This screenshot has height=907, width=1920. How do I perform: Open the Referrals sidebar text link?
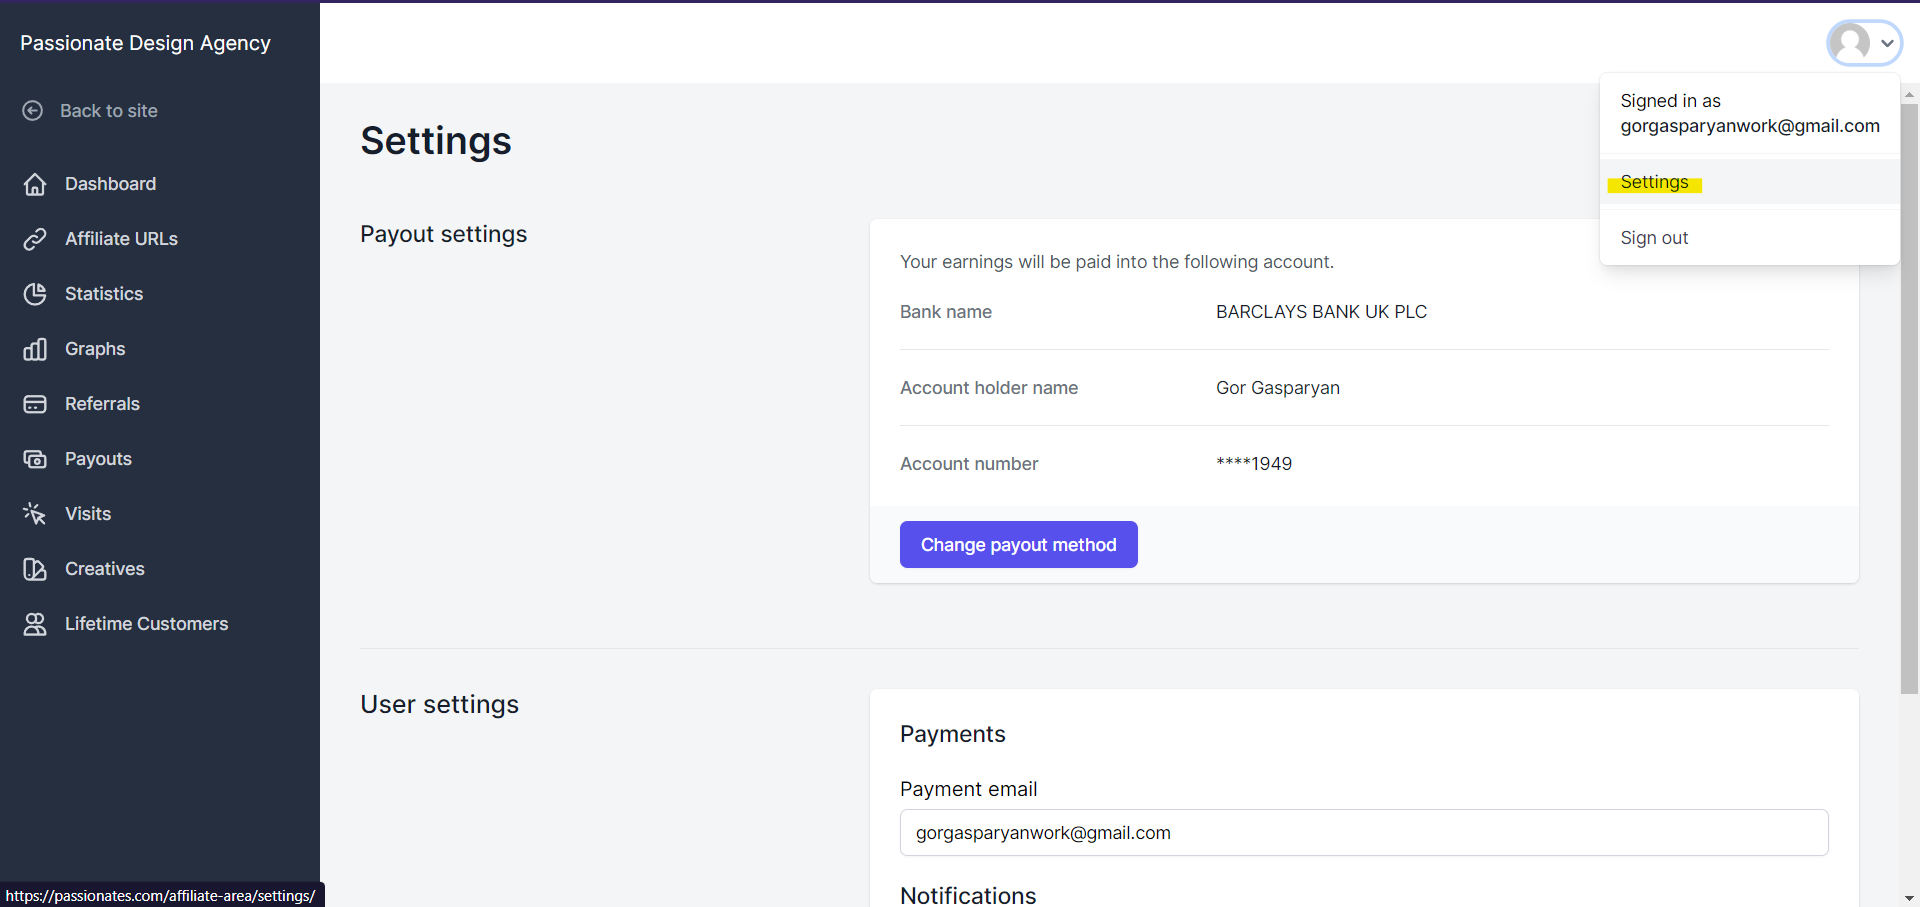(102, 404)
